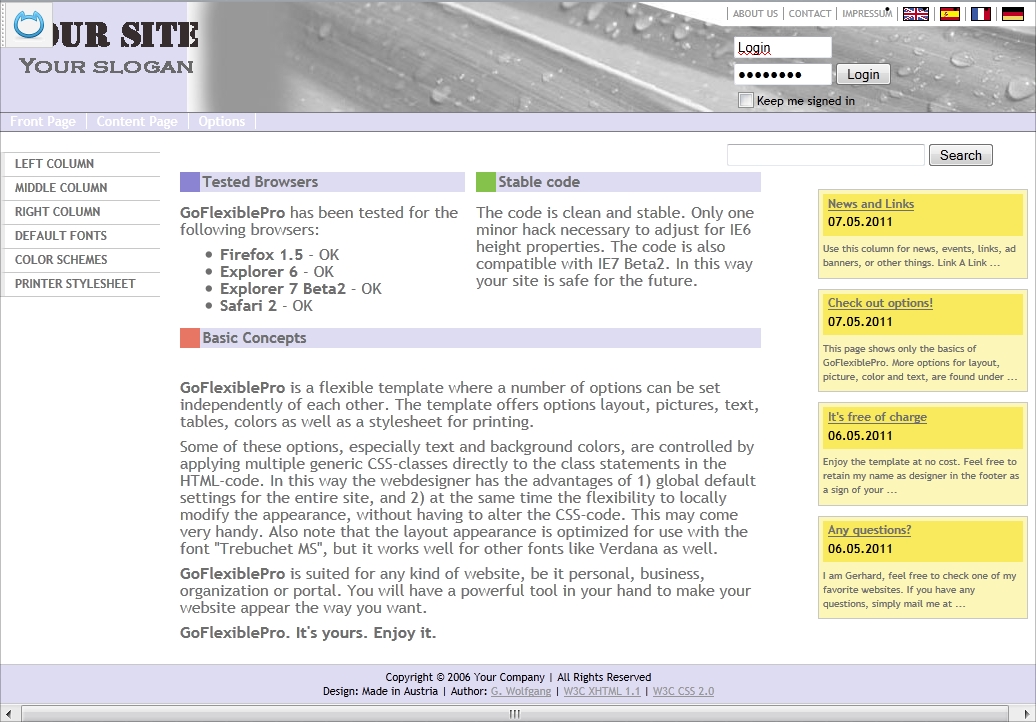Switch language via the UK flag

tap(916, 14)
